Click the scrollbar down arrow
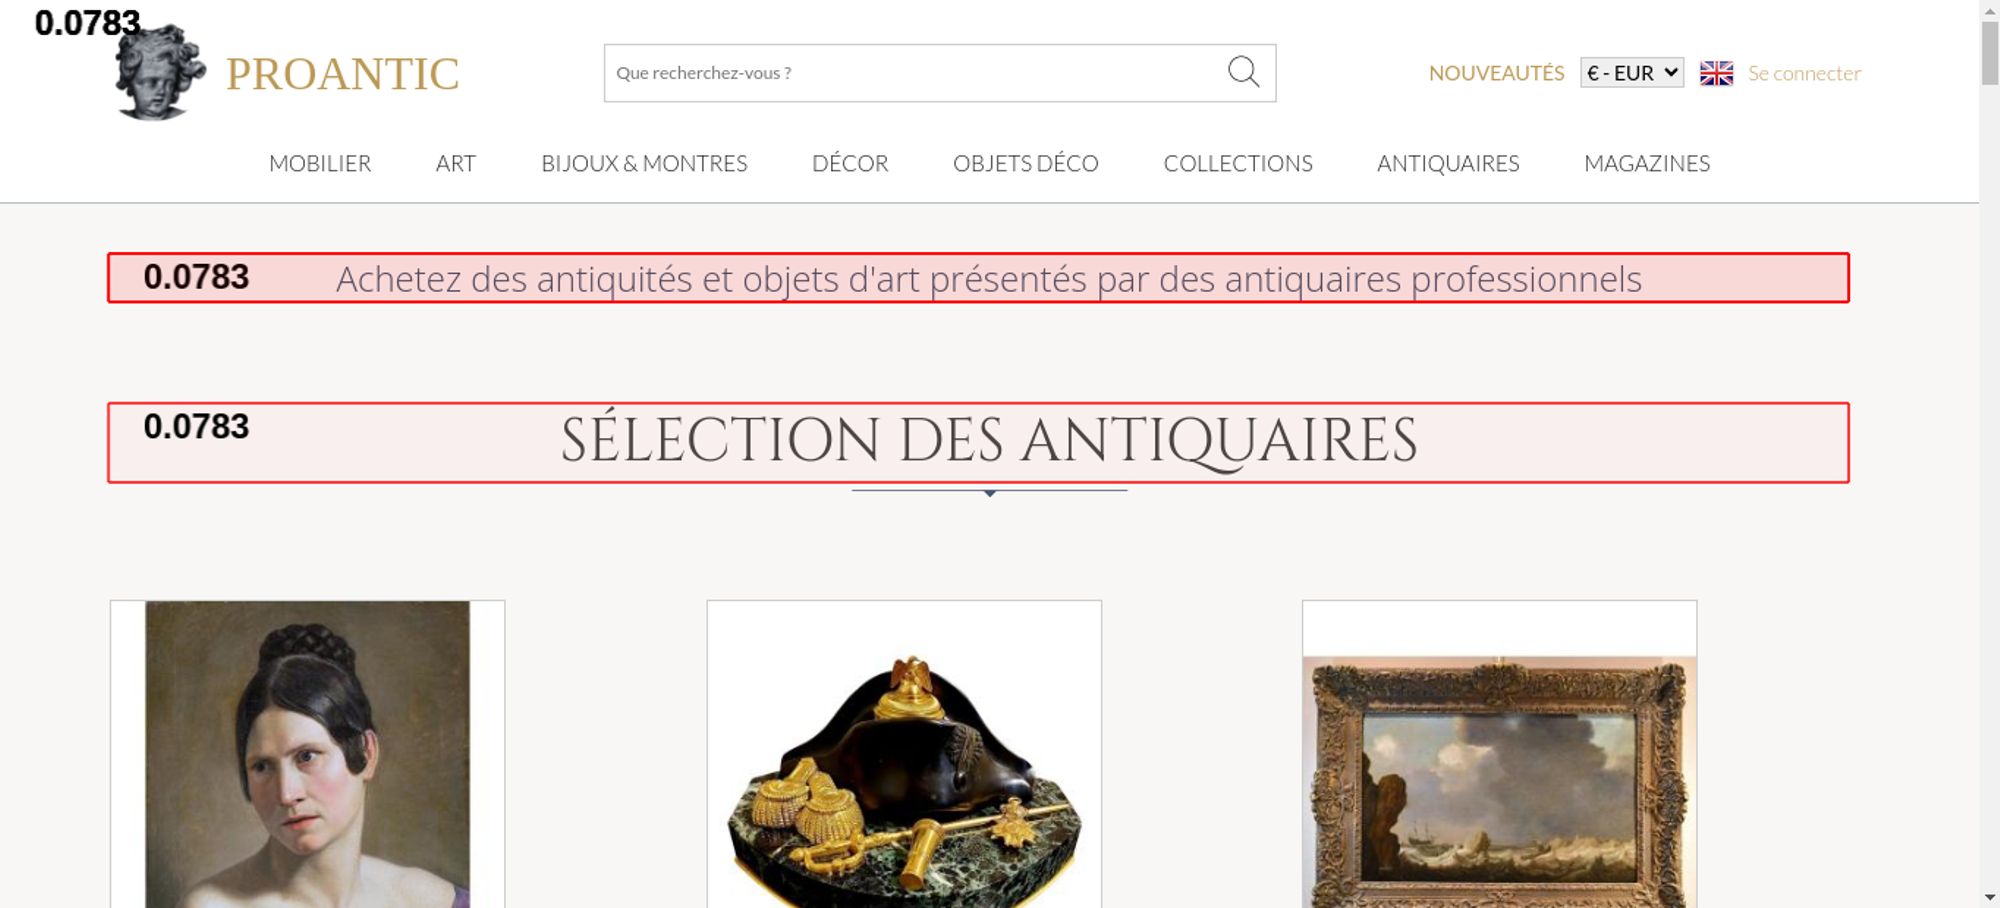The width and height of the screenshot is (2000, 908). tap(1990, 897)
